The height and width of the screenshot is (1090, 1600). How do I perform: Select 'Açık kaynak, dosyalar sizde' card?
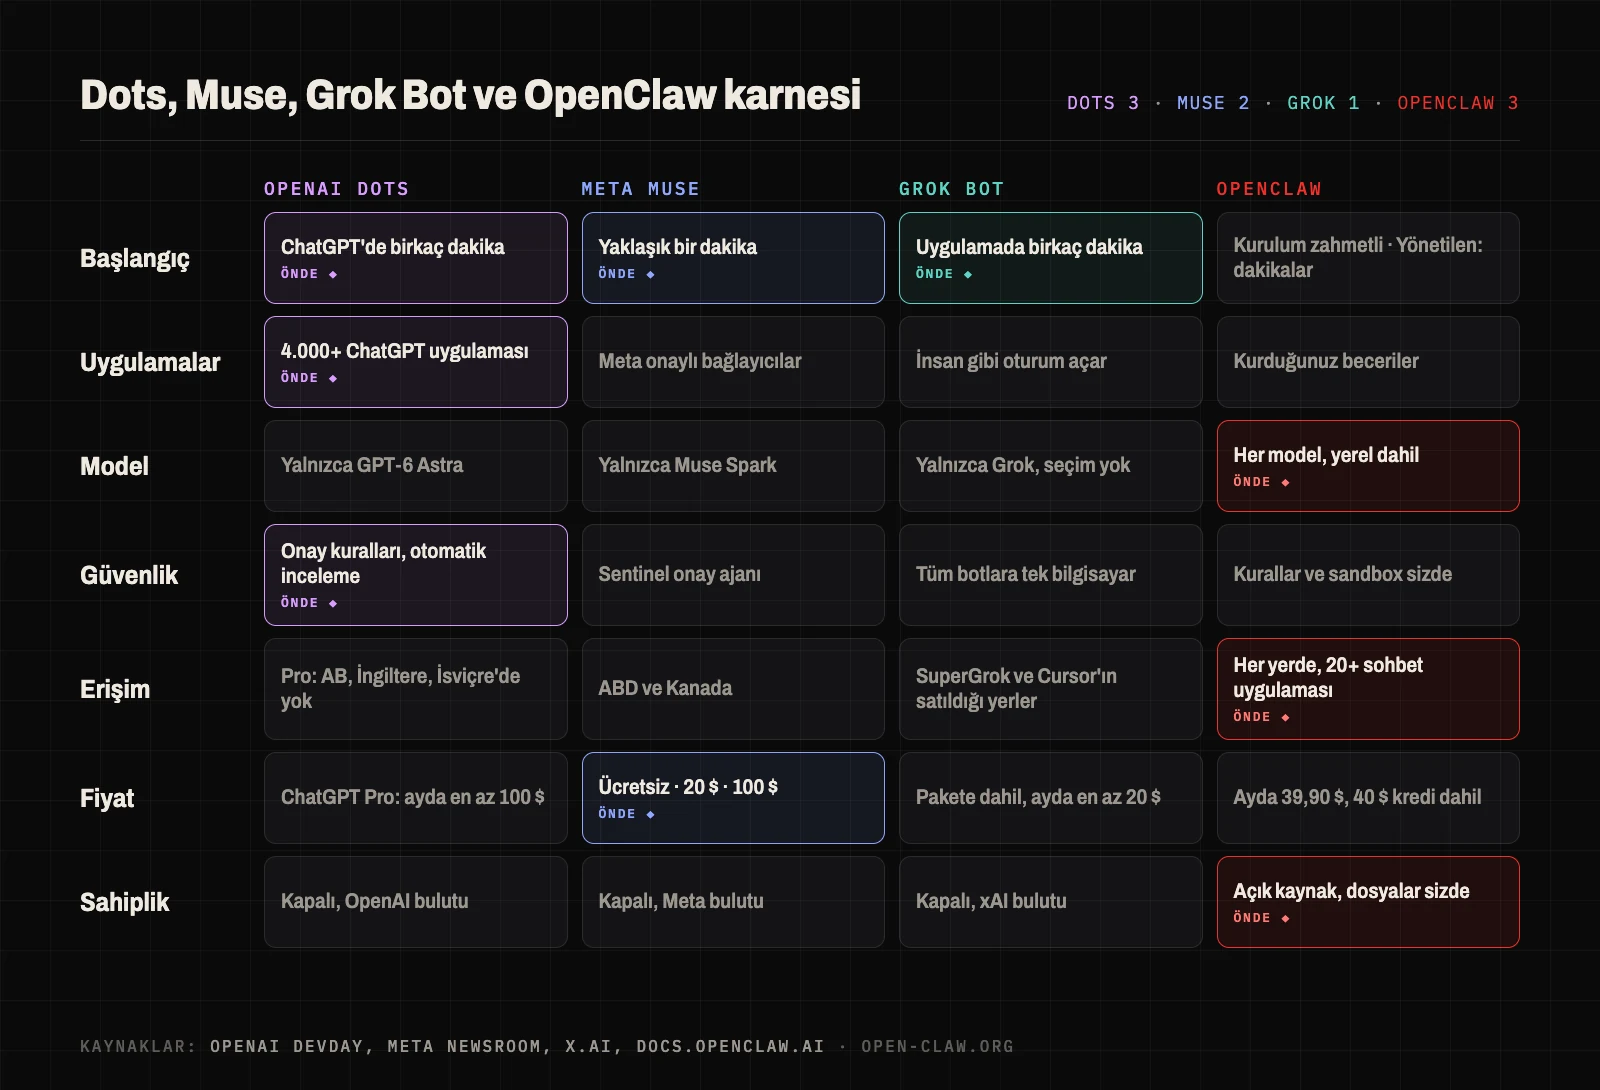pyautogui.click(x=1368, y=902)
